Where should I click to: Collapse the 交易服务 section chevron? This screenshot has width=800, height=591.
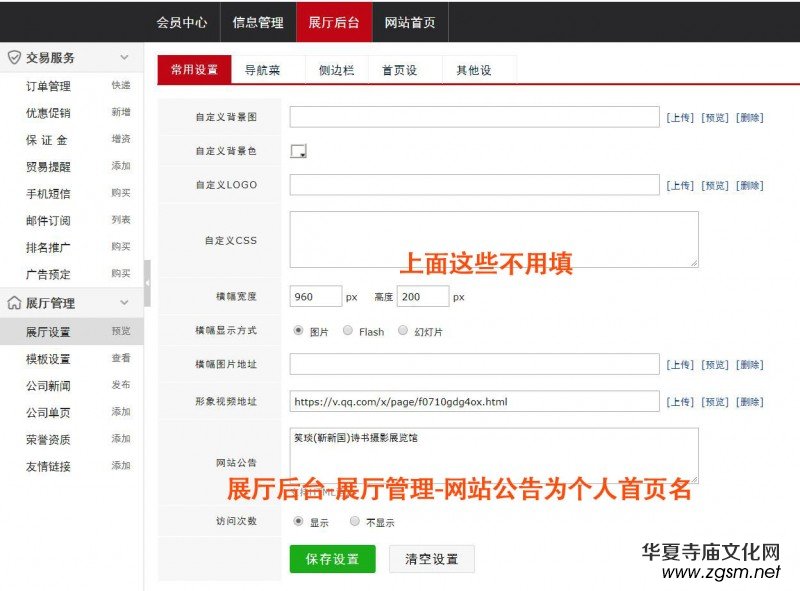(124, 58)
